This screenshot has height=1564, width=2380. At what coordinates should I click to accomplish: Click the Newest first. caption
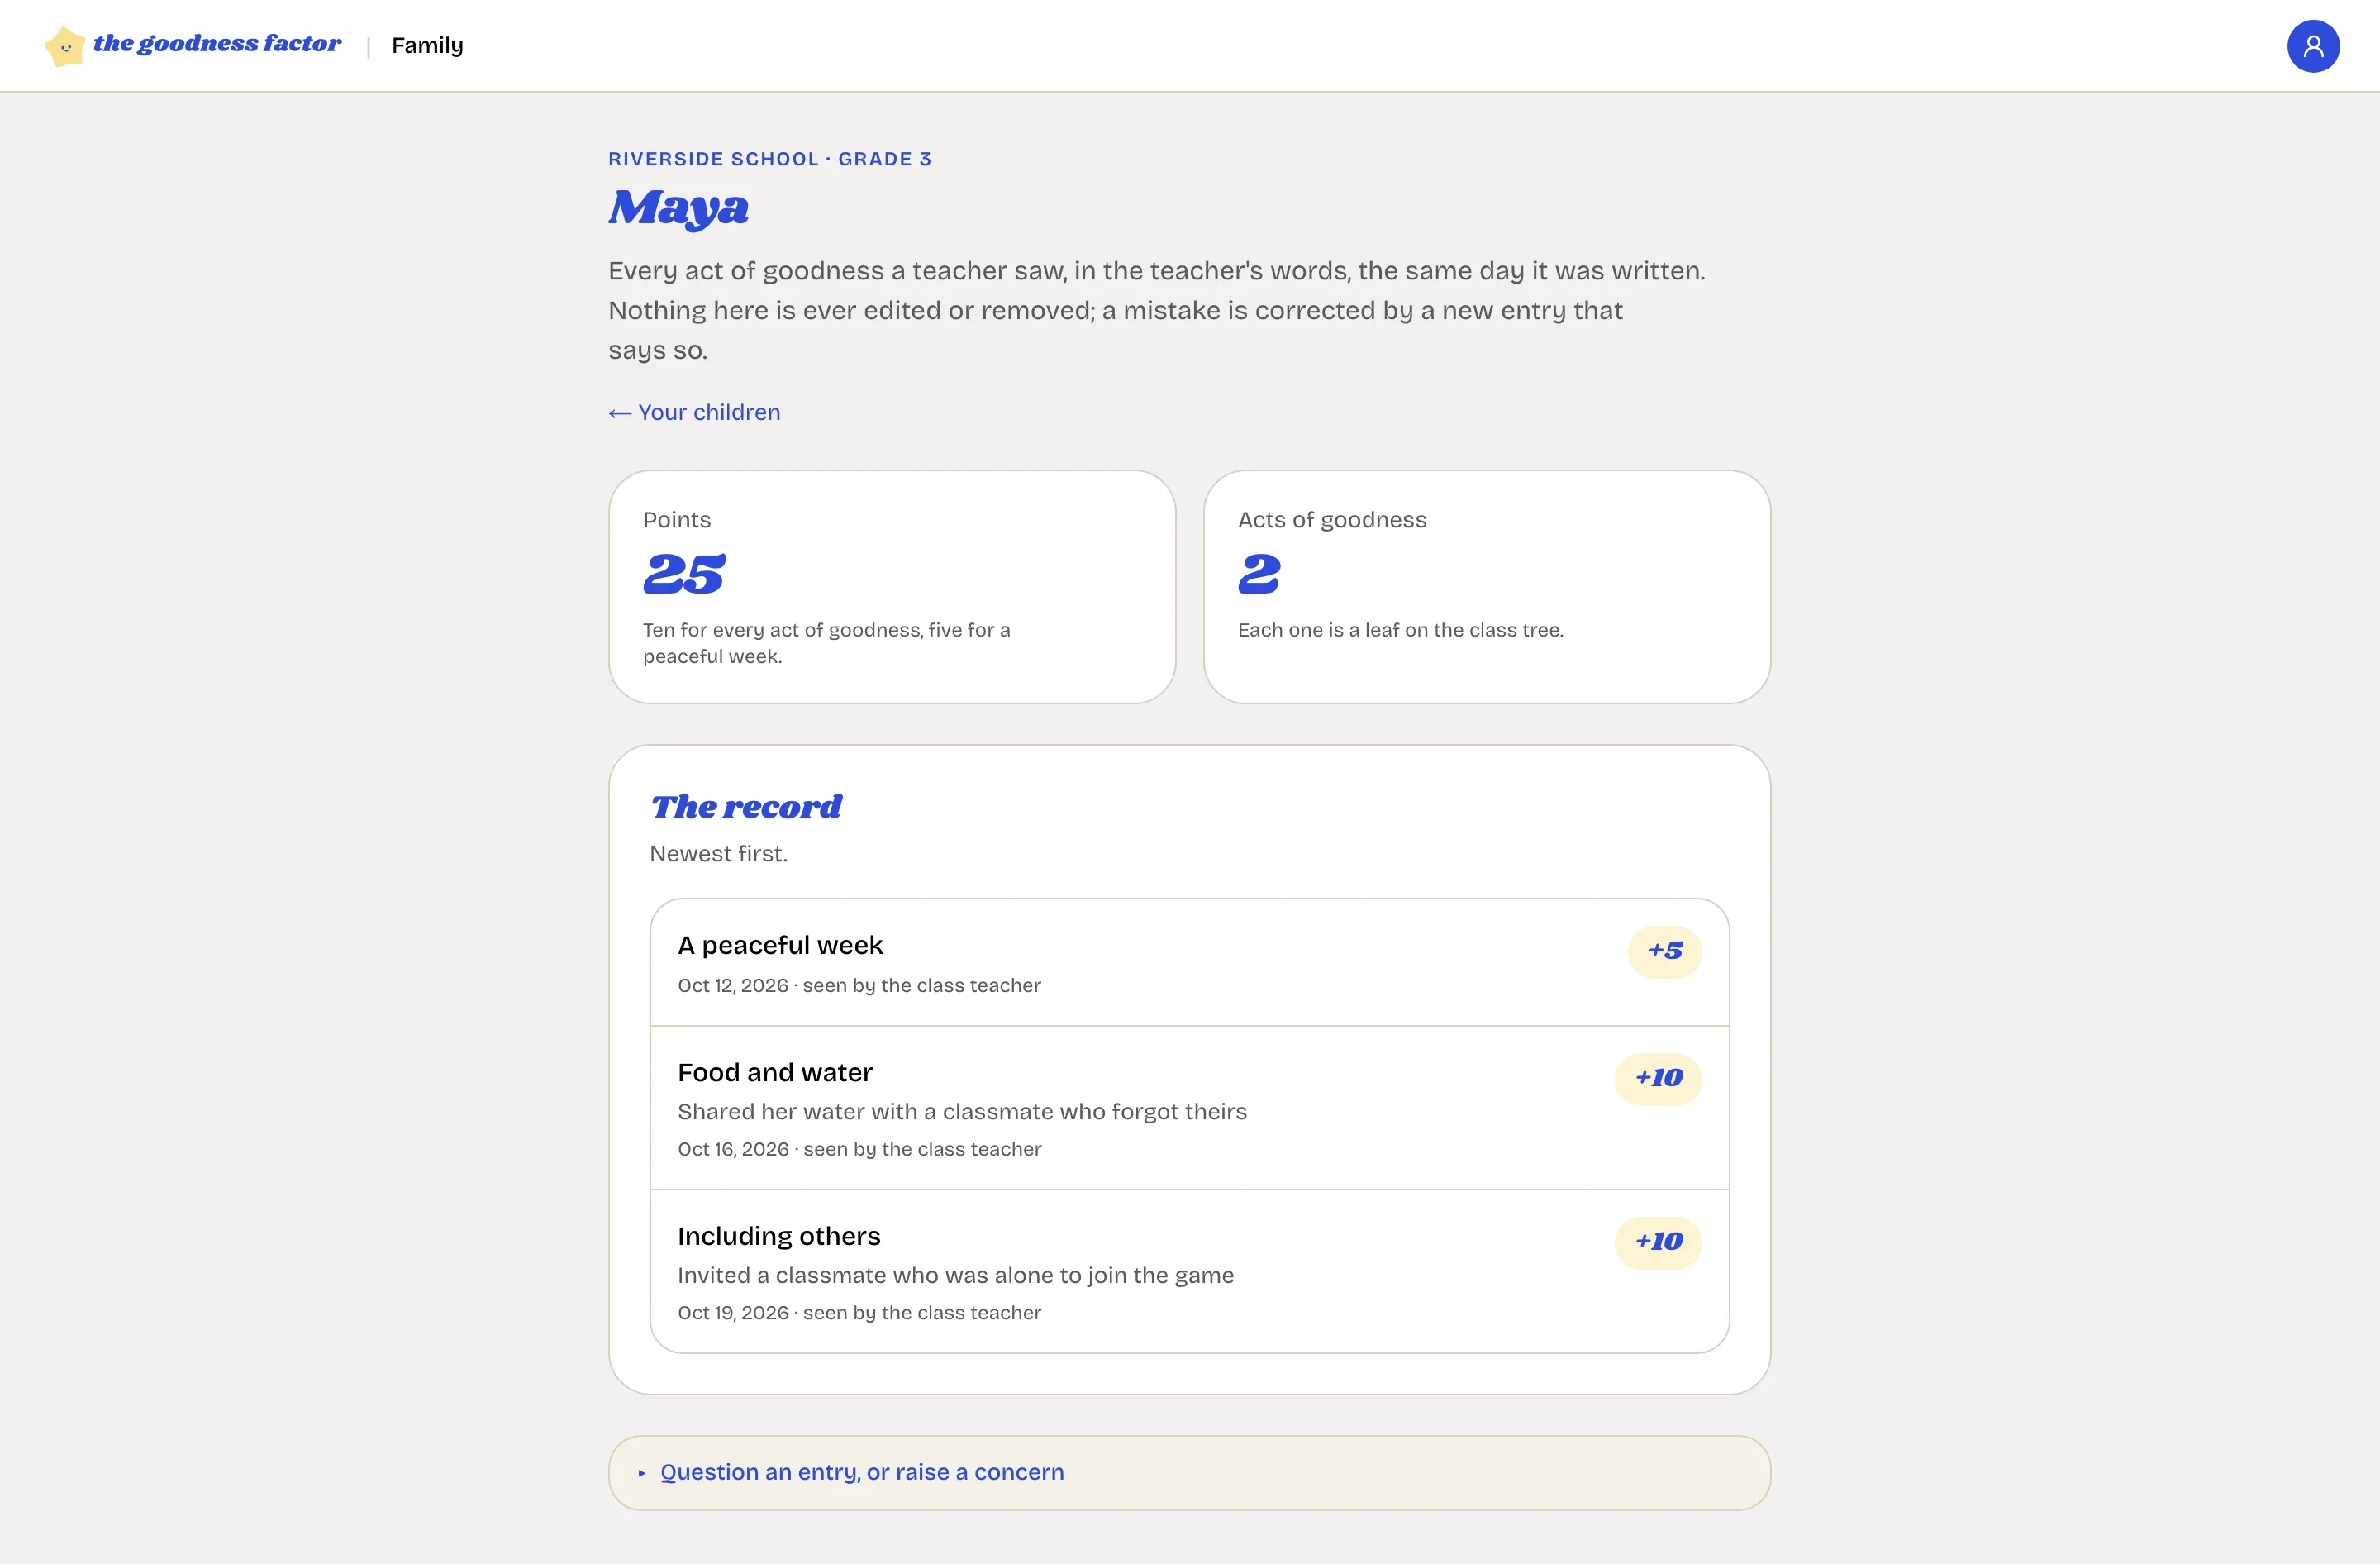tap(718, 854)
